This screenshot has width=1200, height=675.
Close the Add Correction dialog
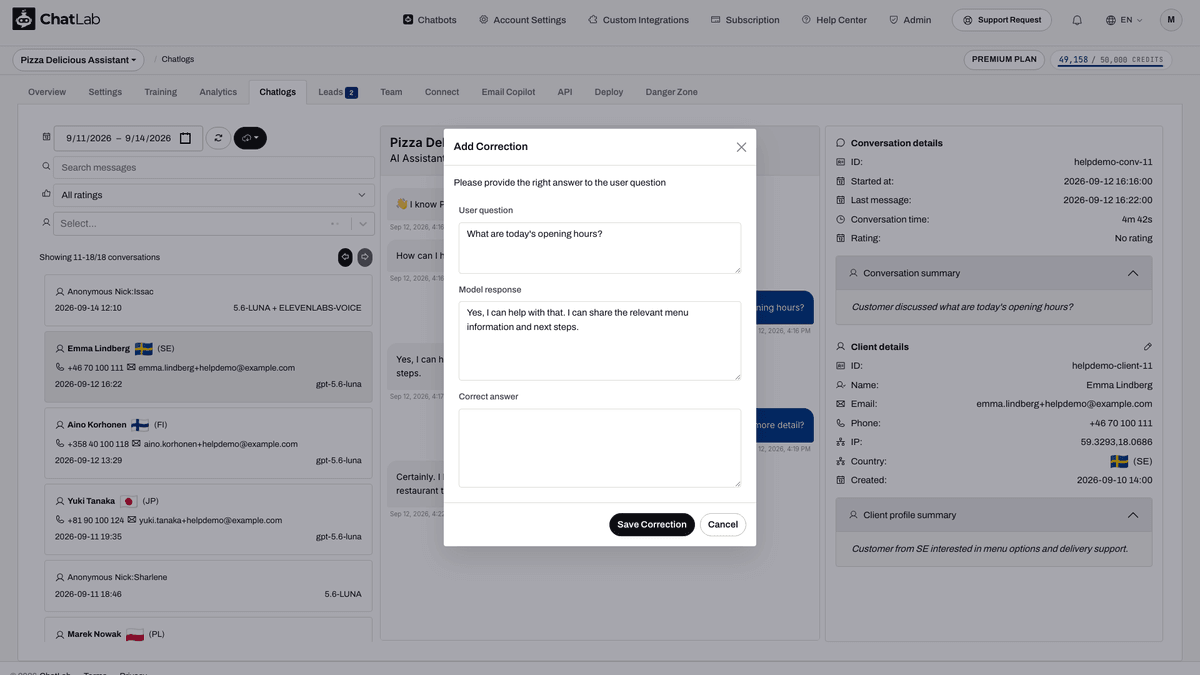(x=741, y=147)
